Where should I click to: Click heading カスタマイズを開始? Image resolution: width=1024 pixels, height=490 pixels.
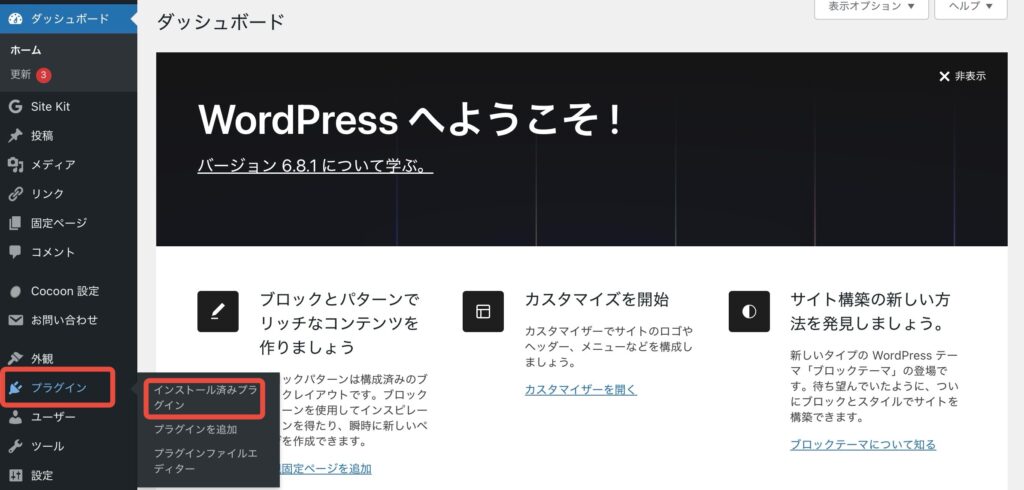click(x=596, y=300)
